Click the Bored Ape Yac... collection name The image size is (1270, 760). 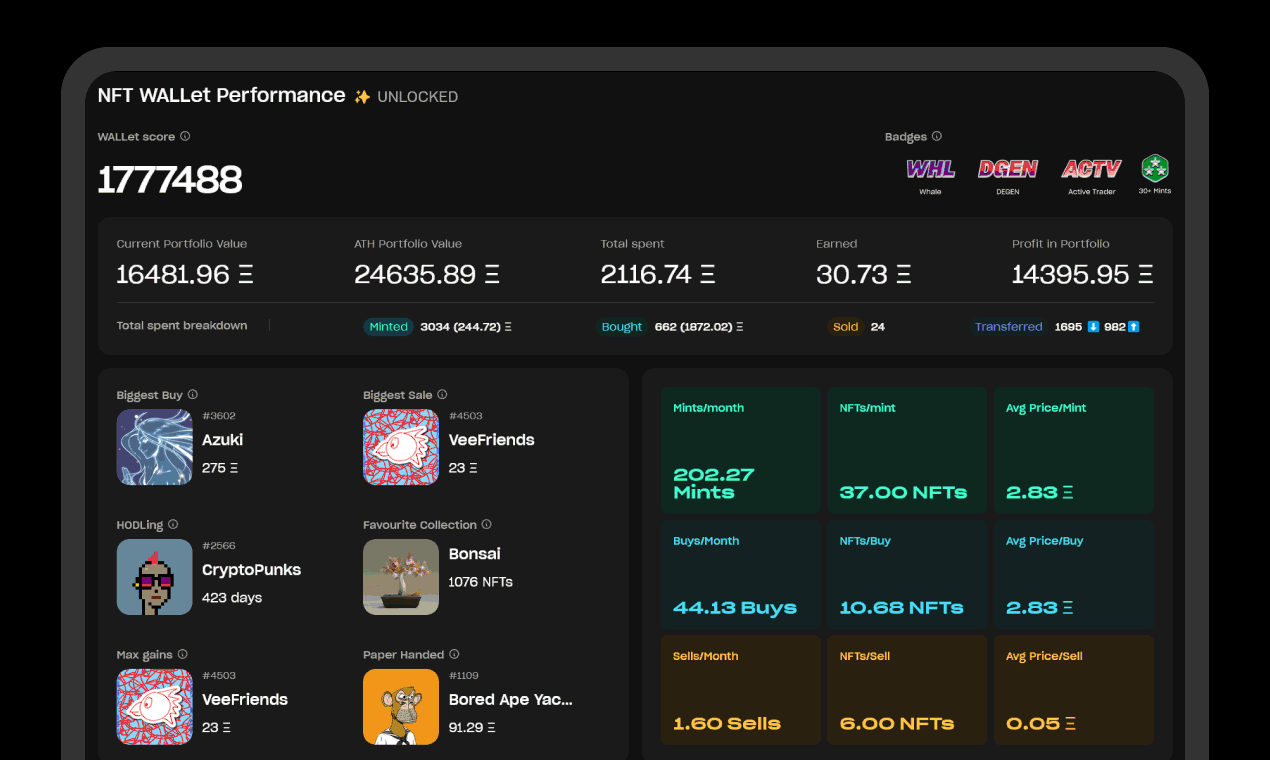[x=511, y=700]
